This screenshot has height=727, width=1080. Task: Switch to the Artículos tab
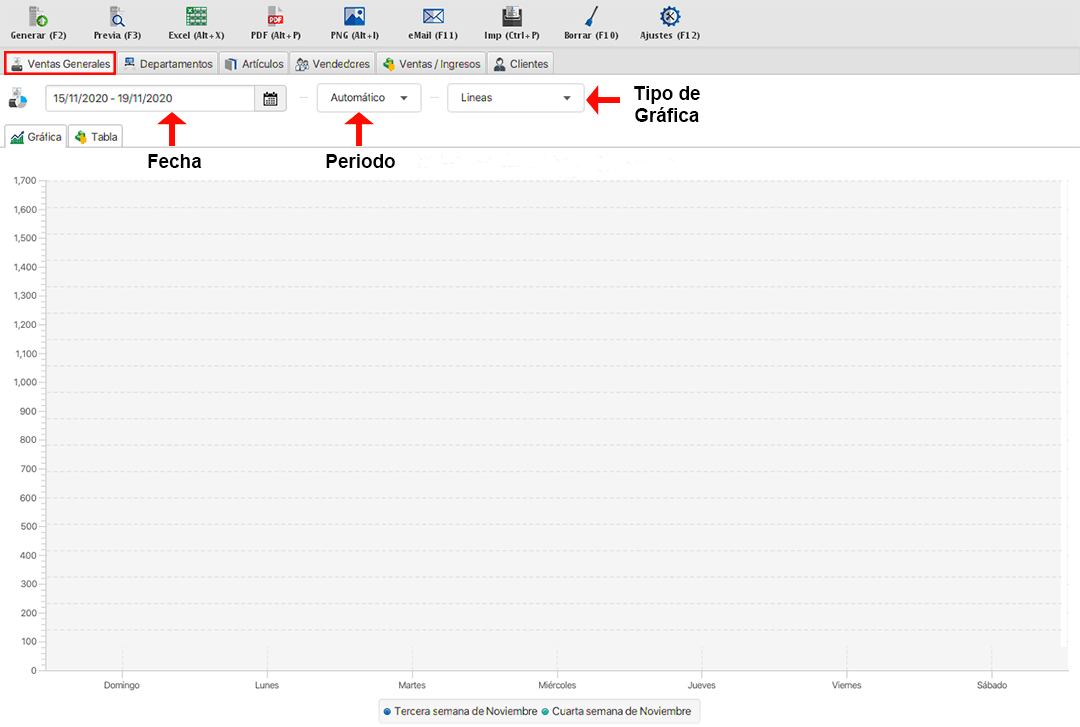(254, 64)
